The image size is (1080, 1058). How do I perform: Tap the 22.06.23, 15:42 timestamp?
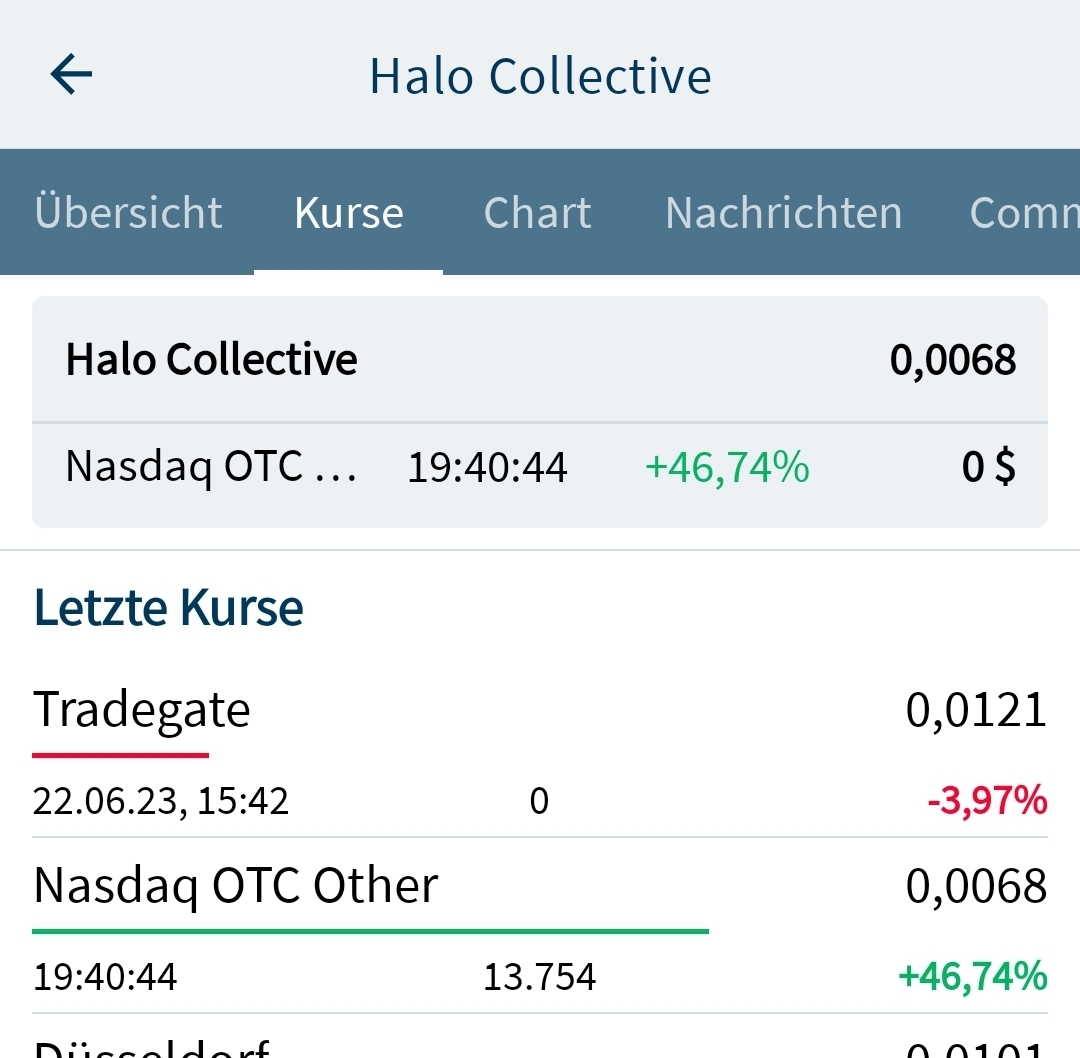[x=161, y=800]
